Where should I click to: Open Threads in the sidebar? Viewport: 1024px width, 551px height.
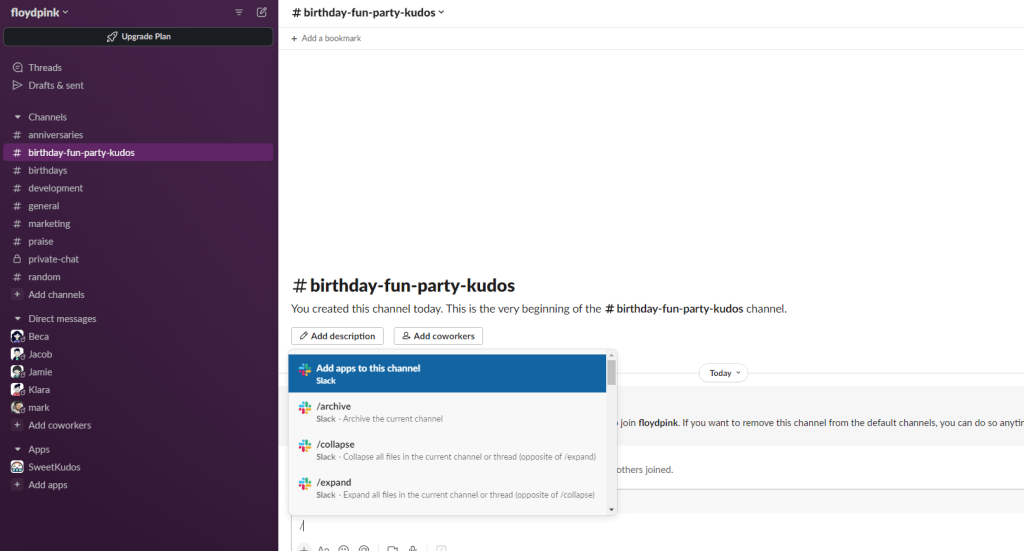click(x=45, y=68)
